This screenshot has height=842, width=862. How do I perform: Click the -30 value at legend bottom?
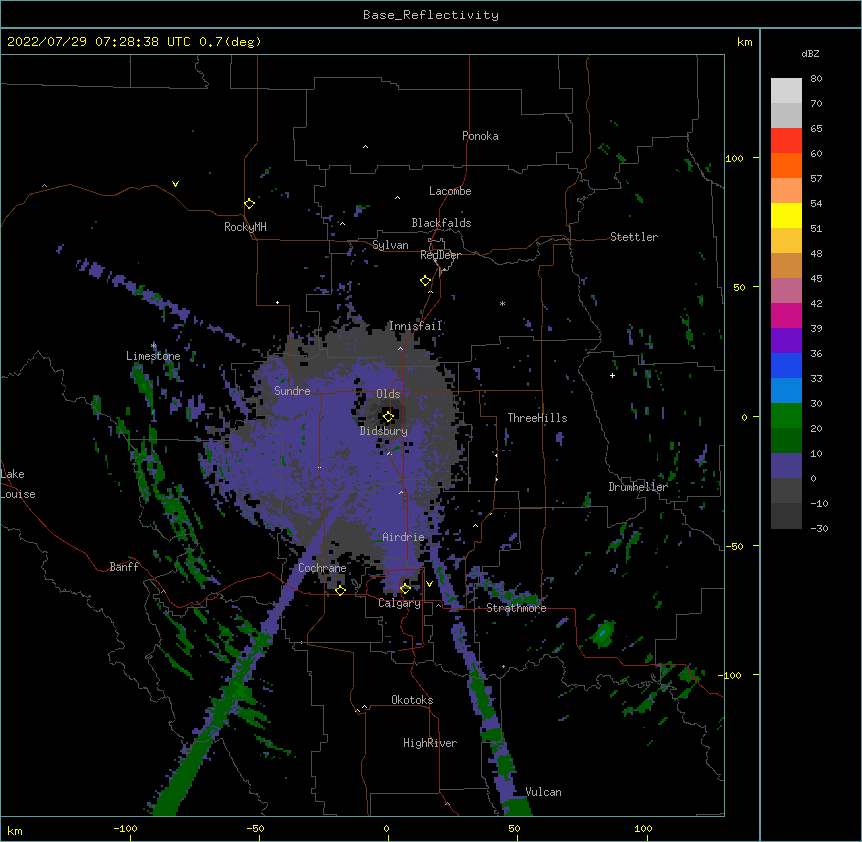click(819, 529)
